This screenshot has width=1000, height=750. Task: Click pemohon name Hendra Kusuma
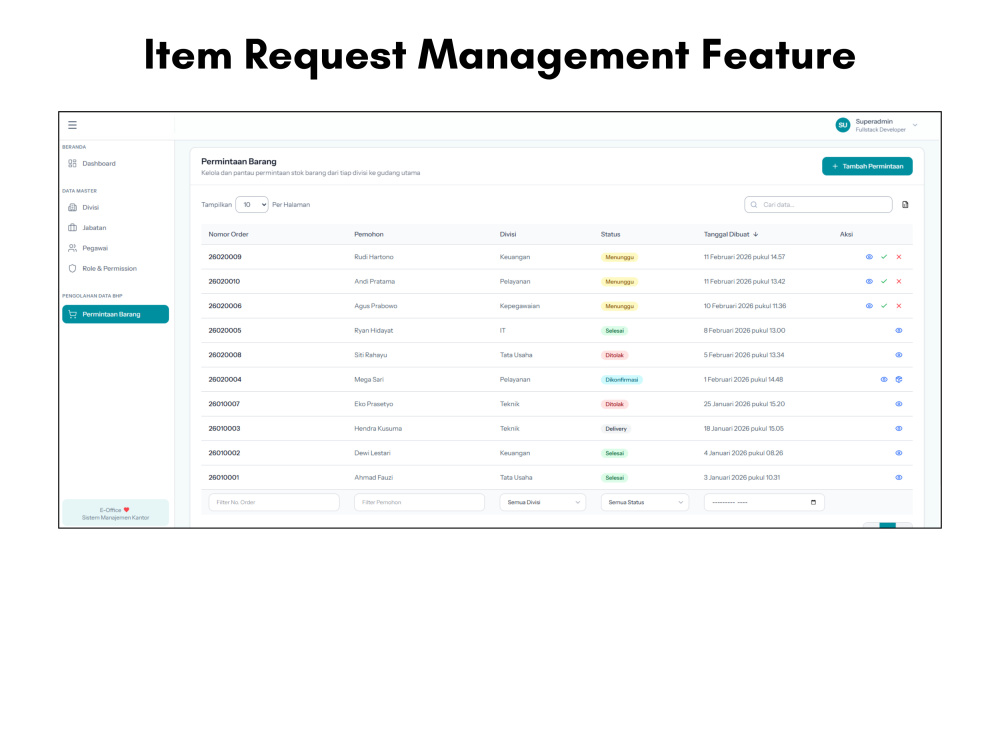pos(378,429)
